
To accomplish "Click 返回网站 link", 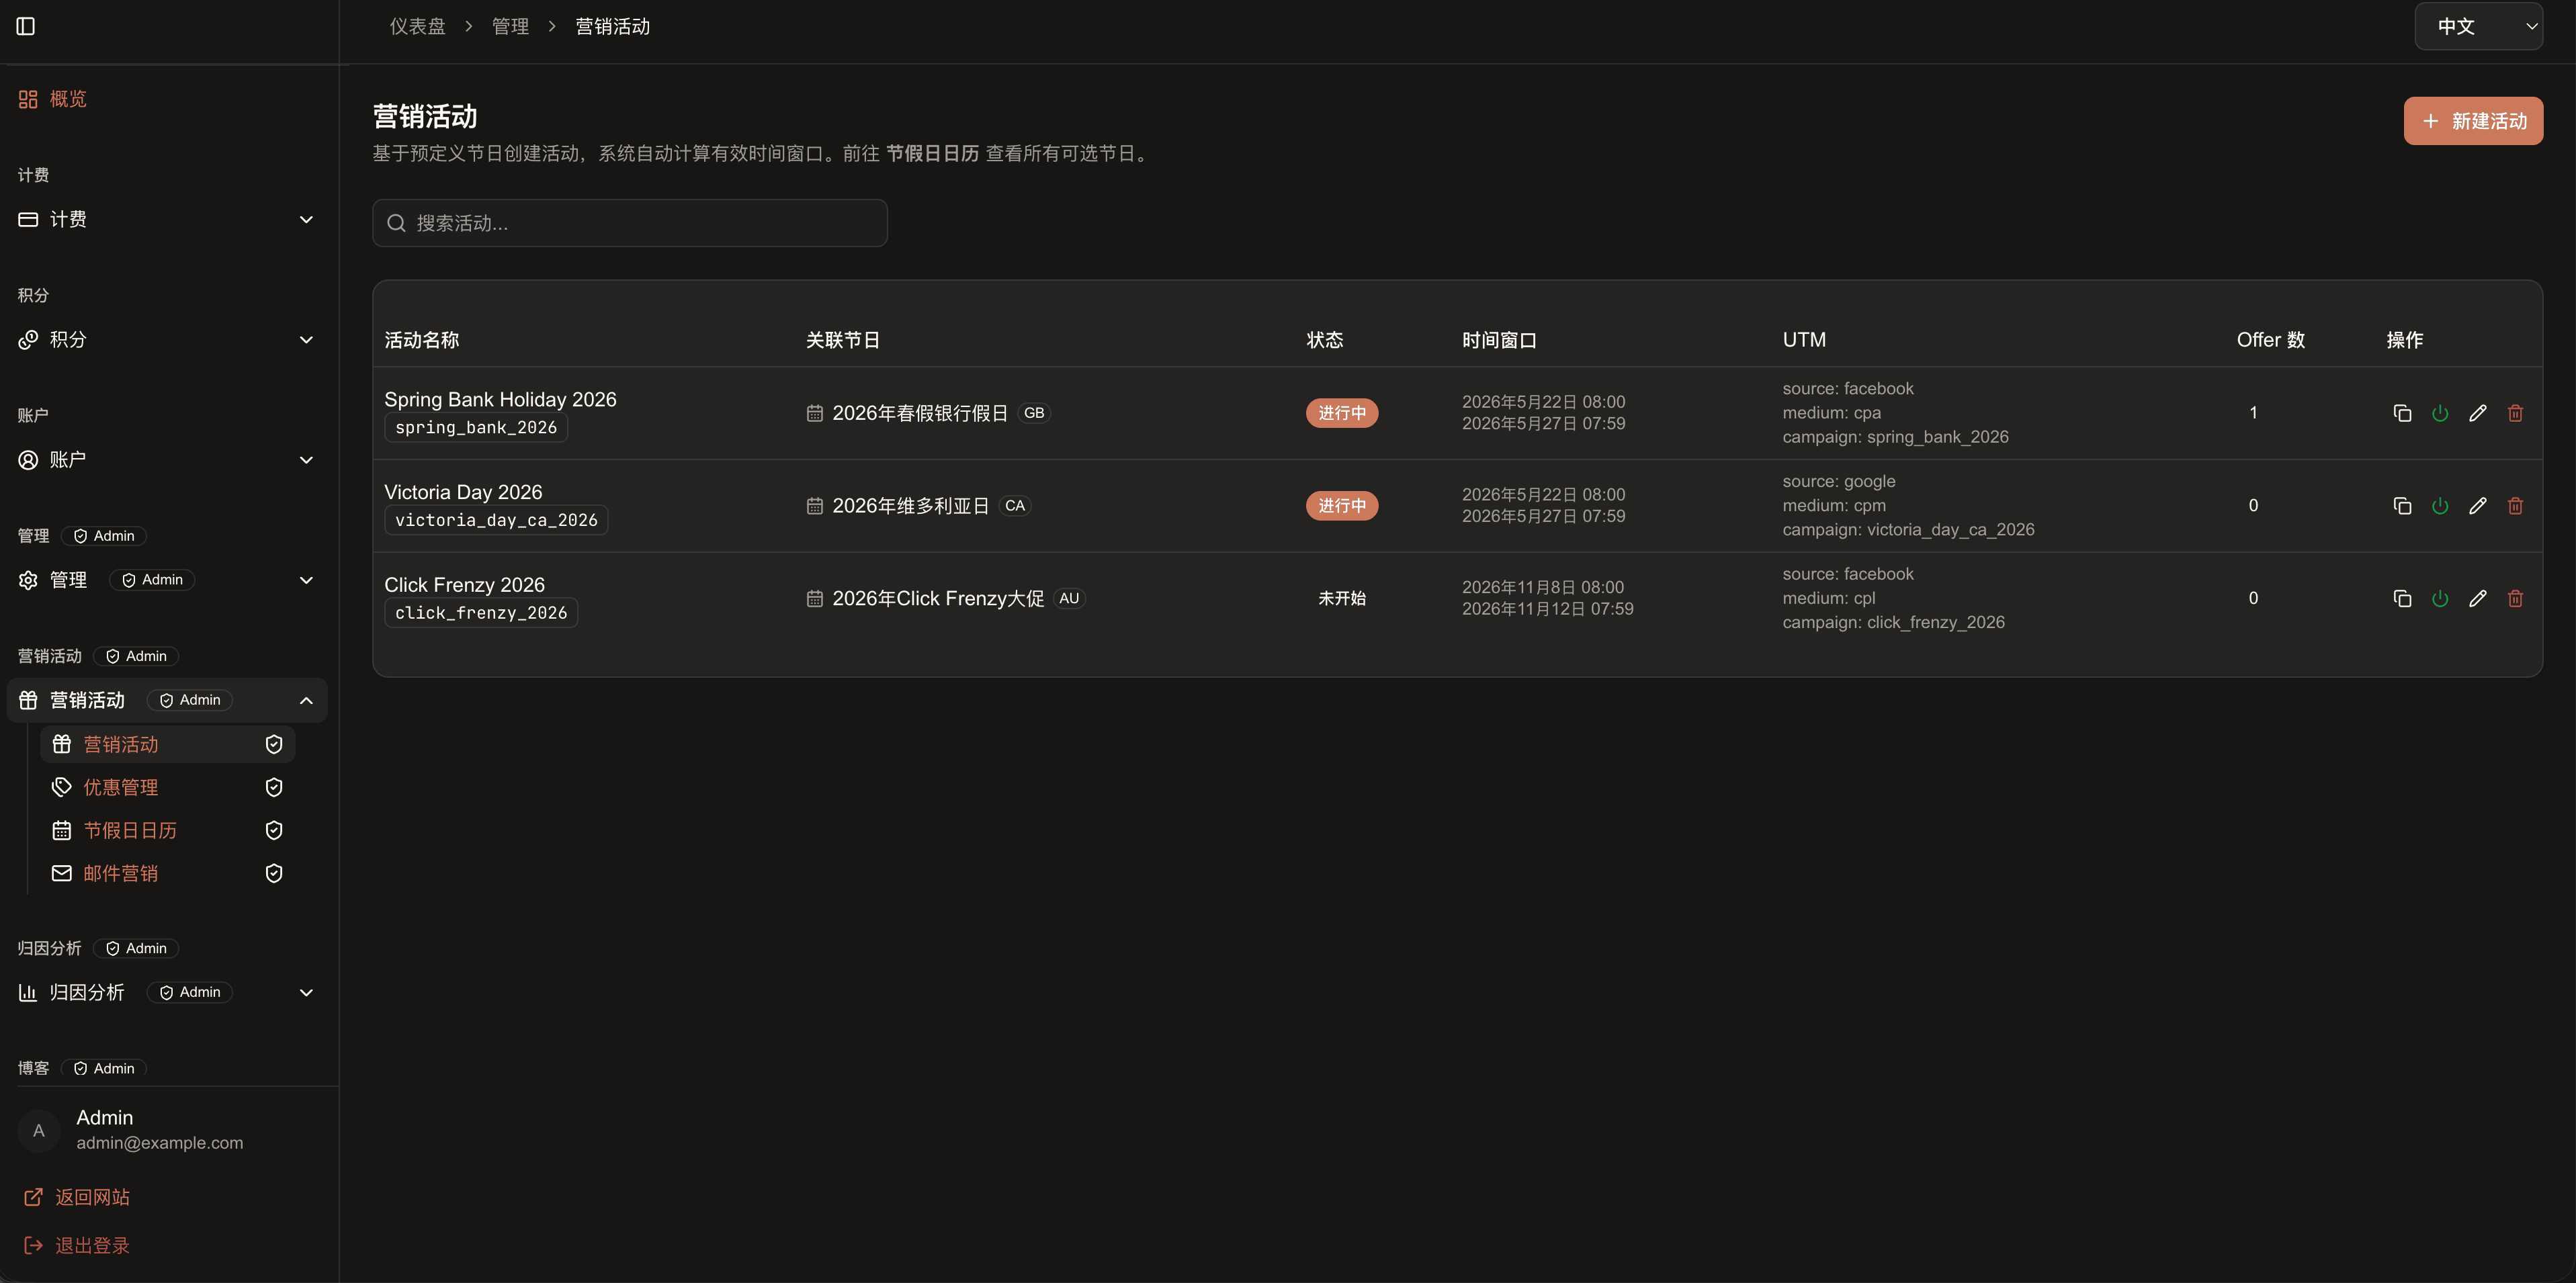I will [x=77, y=1197].
